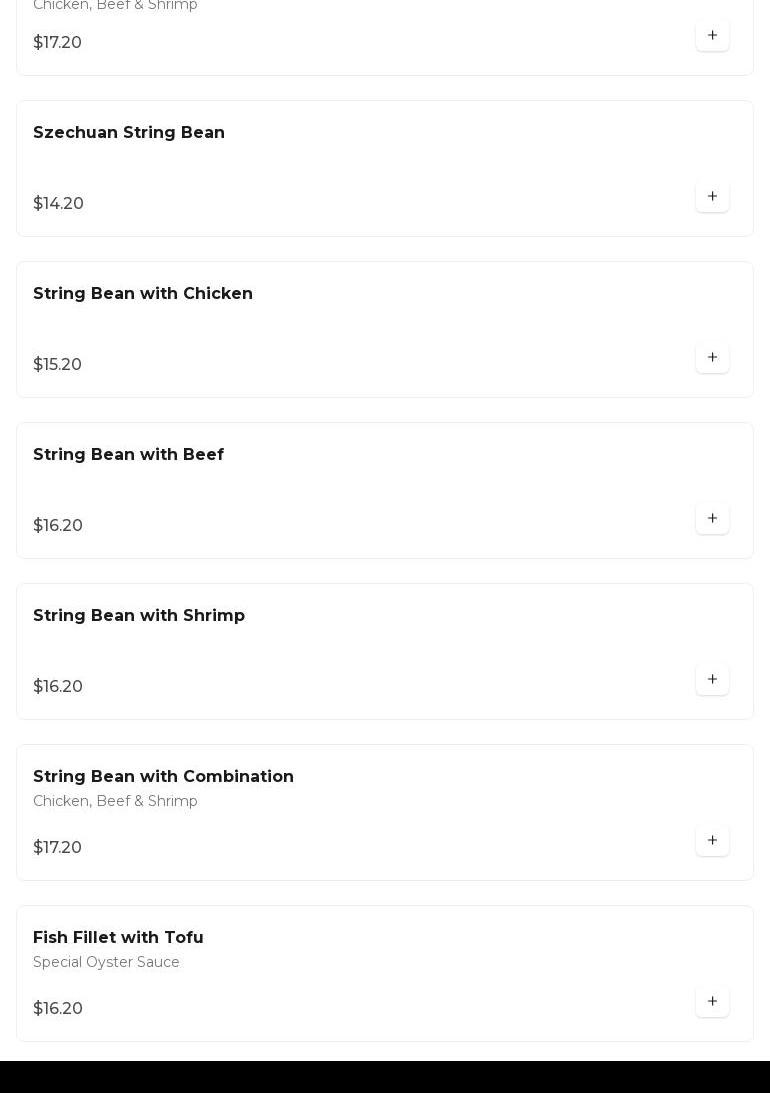Image resolution: width=770 pixels, height=1093 pixels.
Task: Select String Bean with Beef heading
Action: (128, 455)
